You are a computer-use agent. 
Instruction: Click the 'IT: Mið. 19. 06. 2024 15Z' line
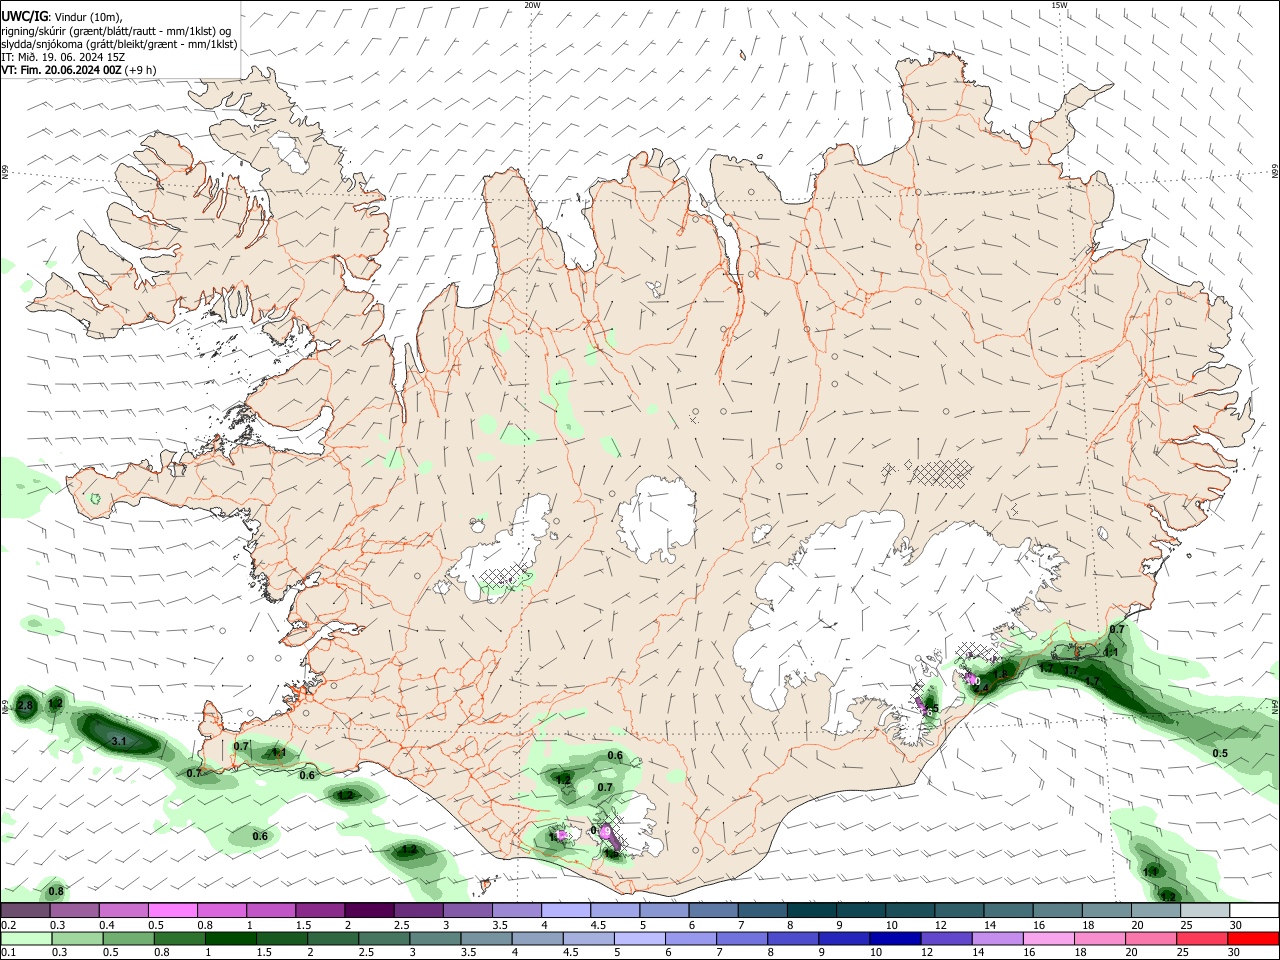pyautogui.click(x=63, y=57)
